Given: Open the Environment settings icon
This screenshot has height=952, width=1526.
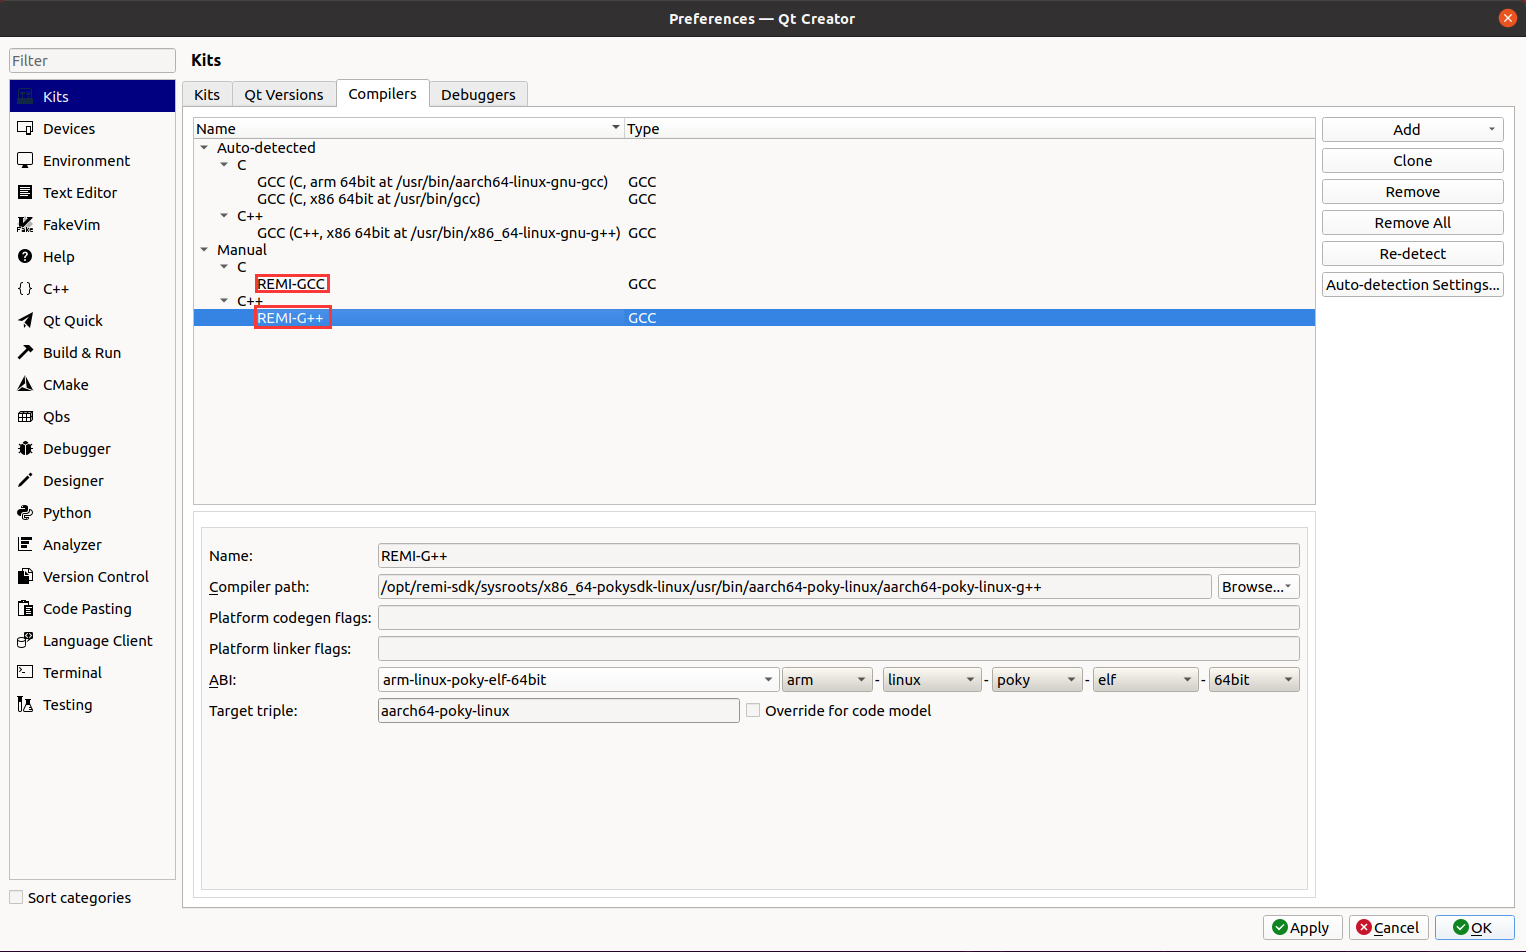Looking at the screenshot, I should point(26,161).
